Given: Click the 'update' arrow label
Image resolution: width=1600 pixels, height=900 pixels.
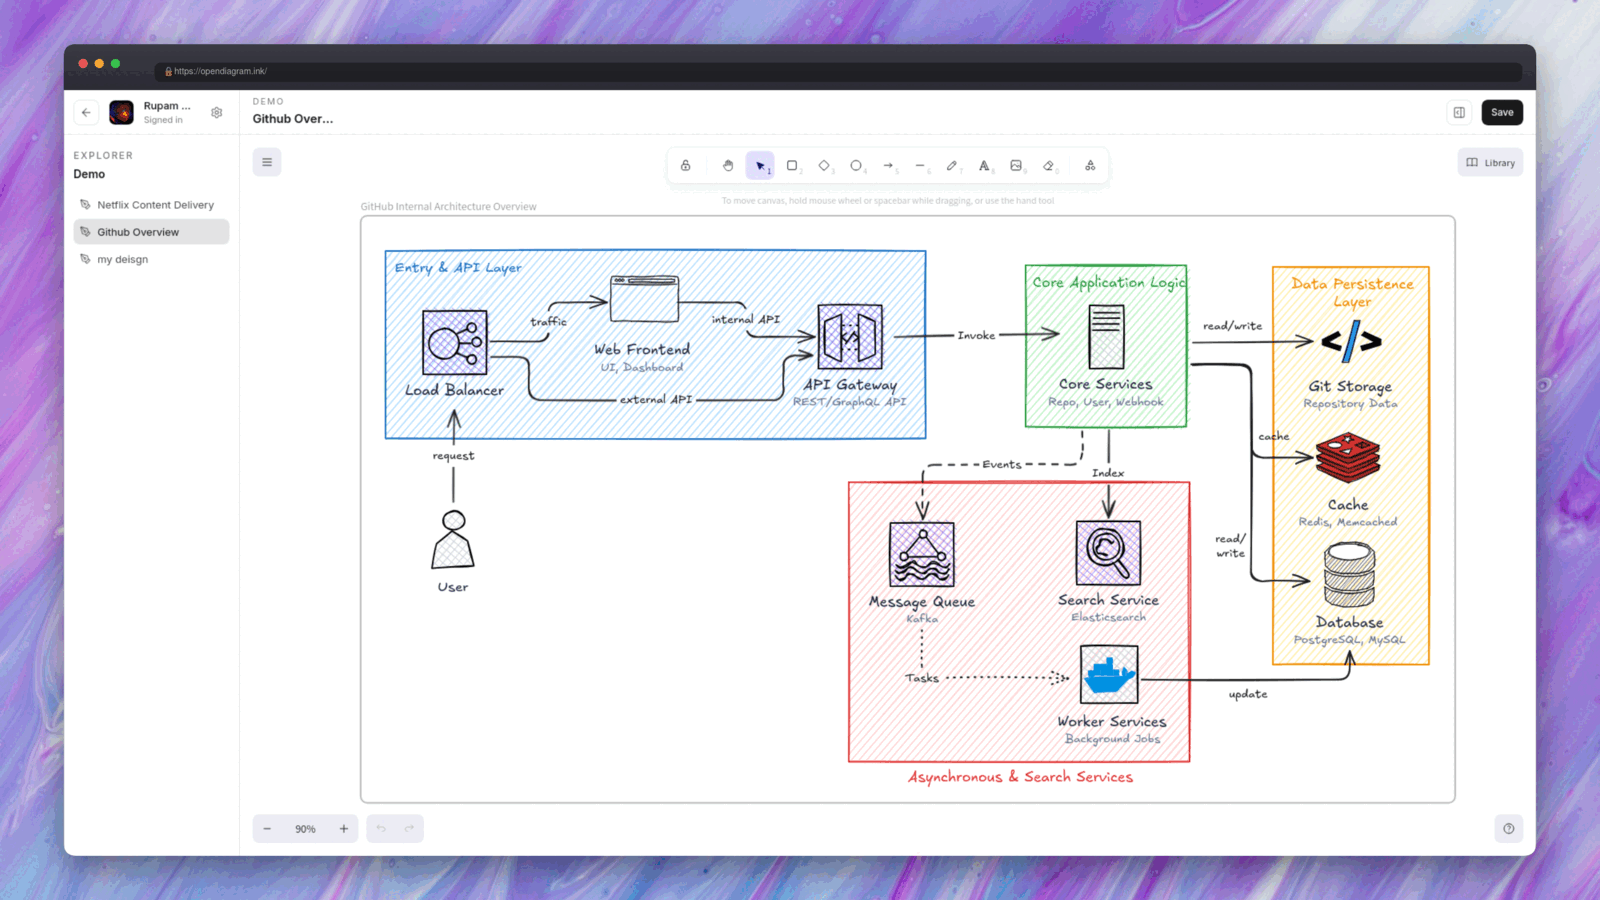Looking at the screenshot, I should point(1248,694).
